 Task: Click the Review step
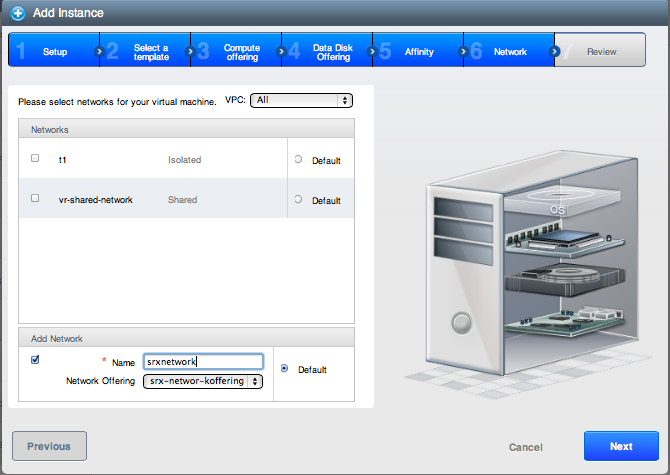(601, 52)
